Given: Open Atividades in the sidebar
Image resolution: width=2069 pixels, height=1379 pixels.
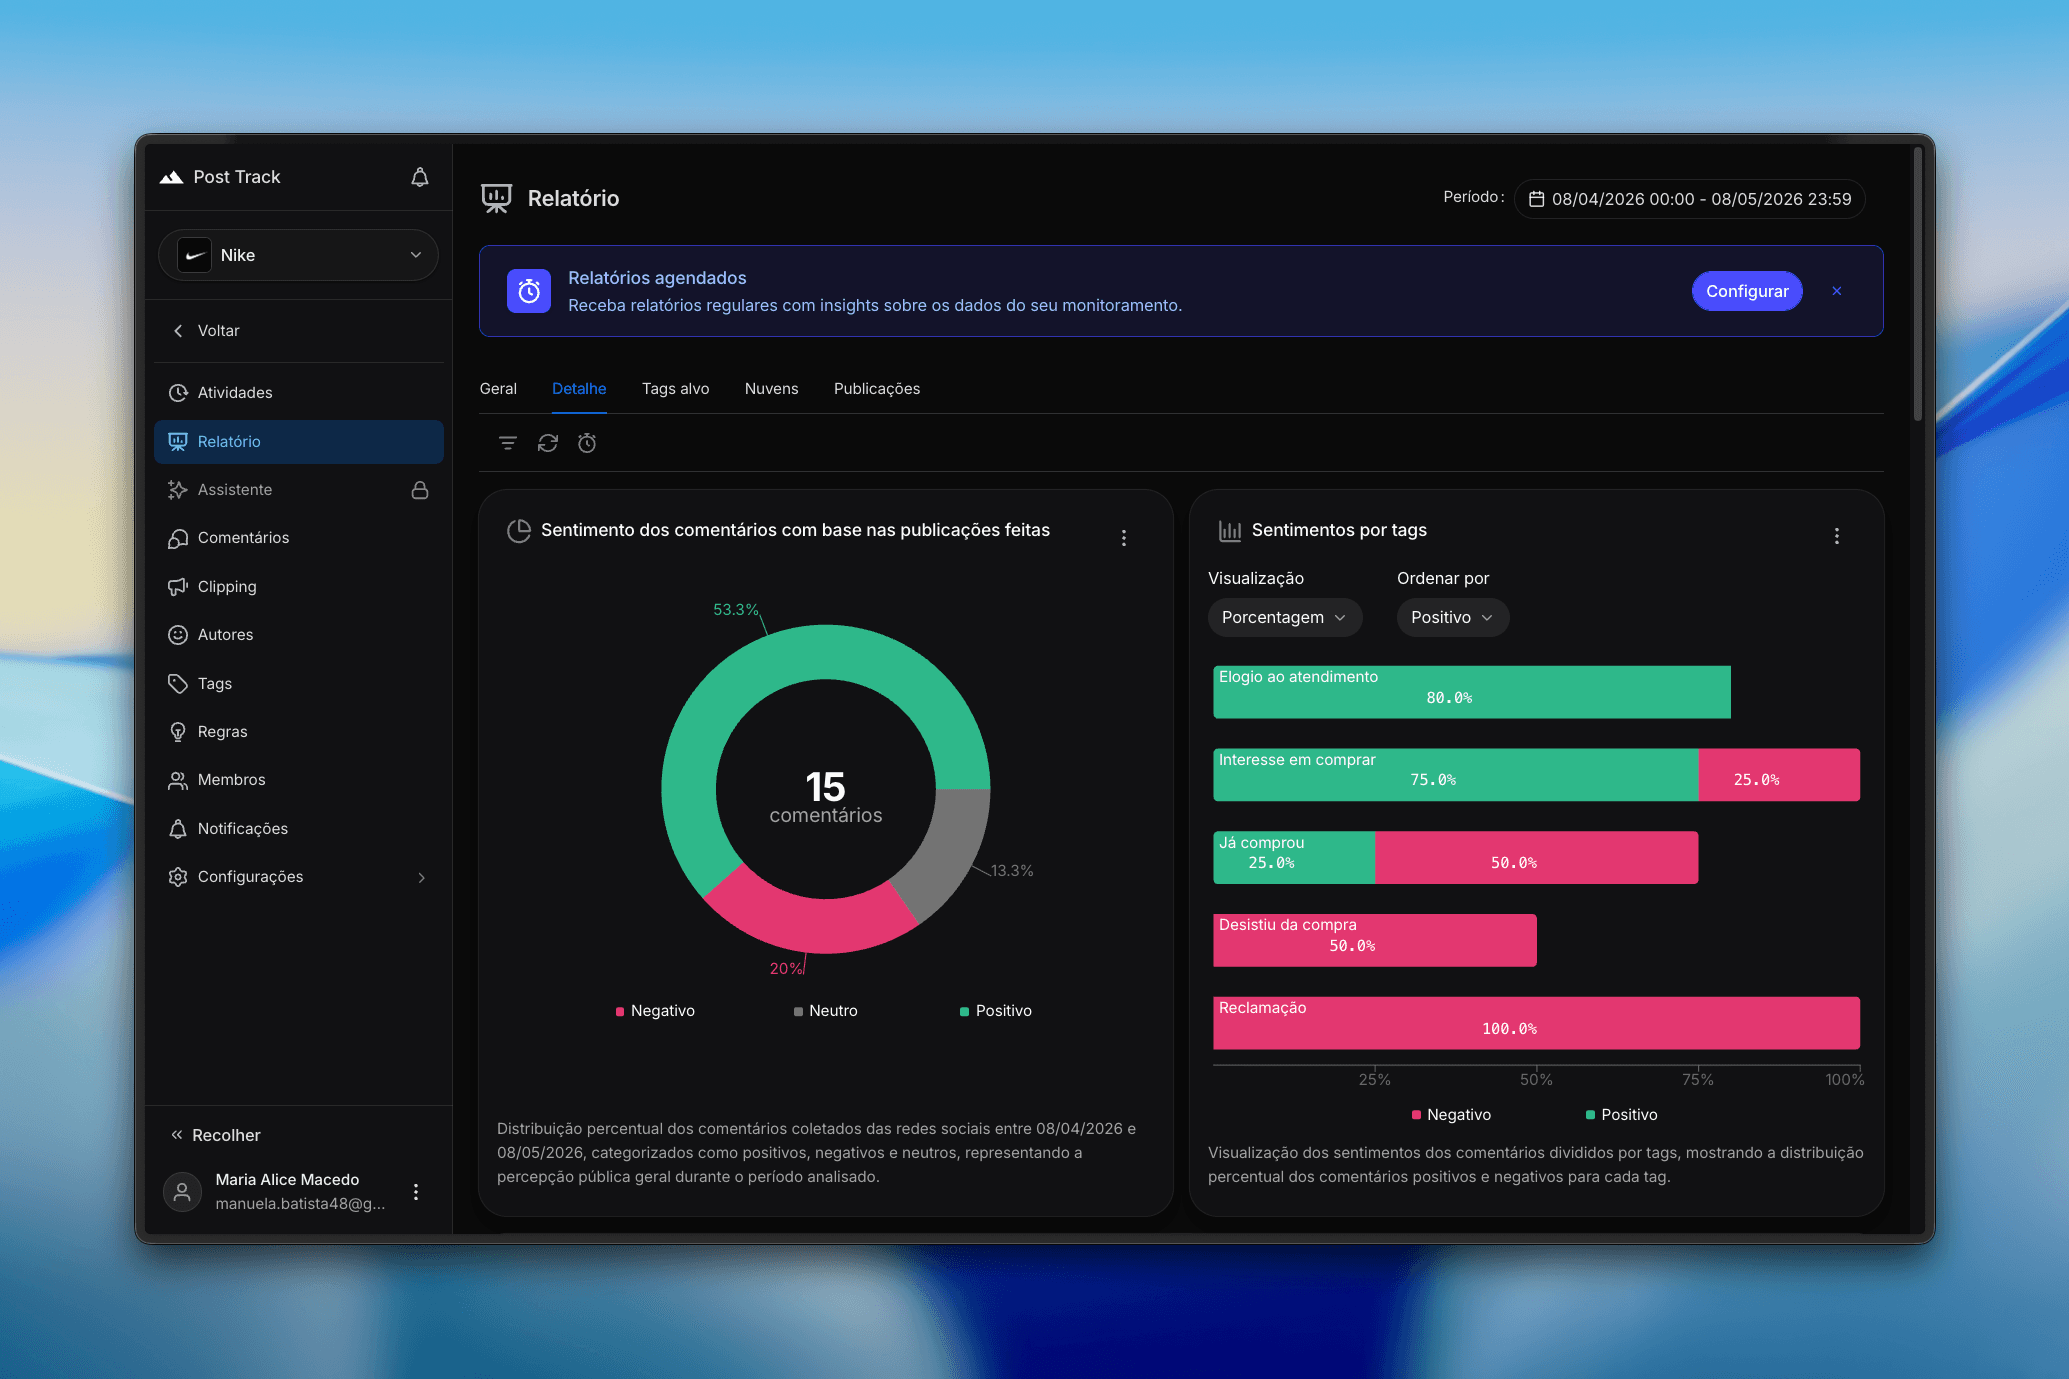Looking at the screenshot, I should click(299, 392).
